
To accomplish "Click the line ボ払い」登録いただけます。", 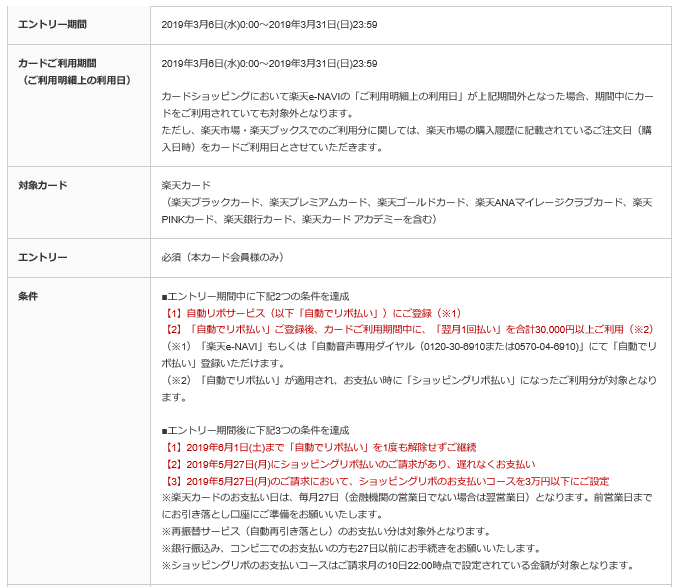I will pyautogui.click(x=223, y=363).
